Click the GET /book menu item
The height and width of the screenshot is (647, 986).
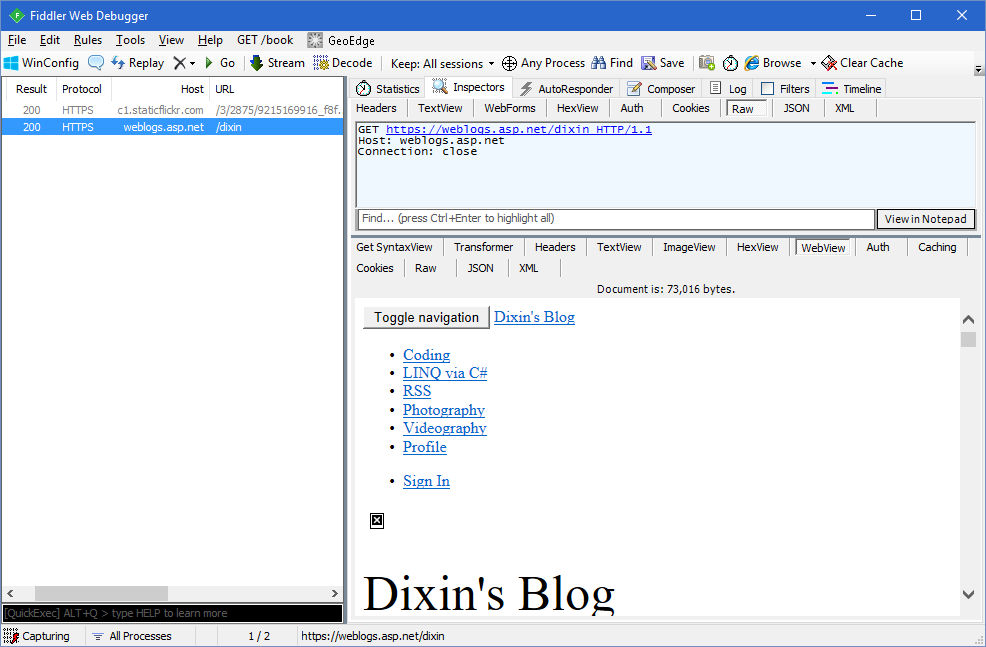coord(265,40)
